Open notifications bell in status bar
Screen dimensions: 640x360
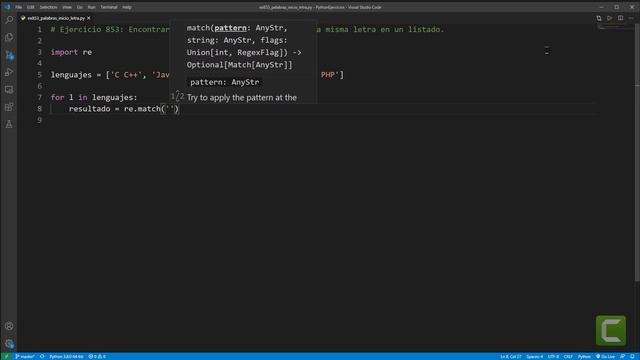pyautogui.click(x=632, y=356)
